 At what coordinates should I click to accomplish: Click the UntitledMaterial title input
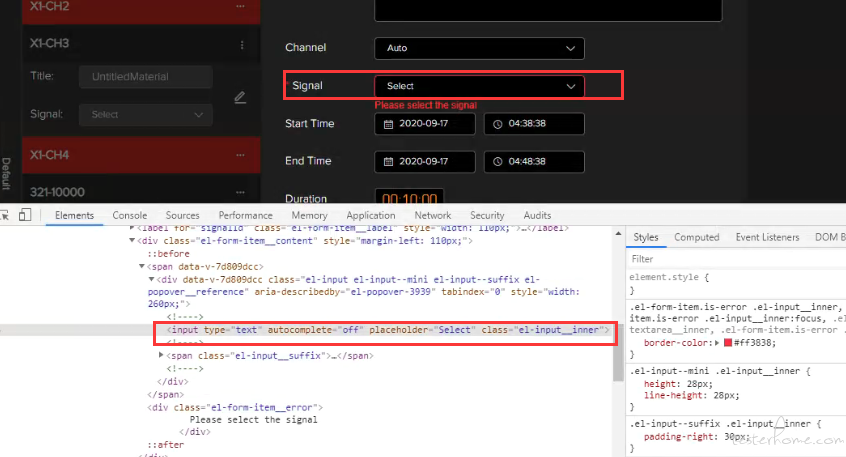click(145, 77)
